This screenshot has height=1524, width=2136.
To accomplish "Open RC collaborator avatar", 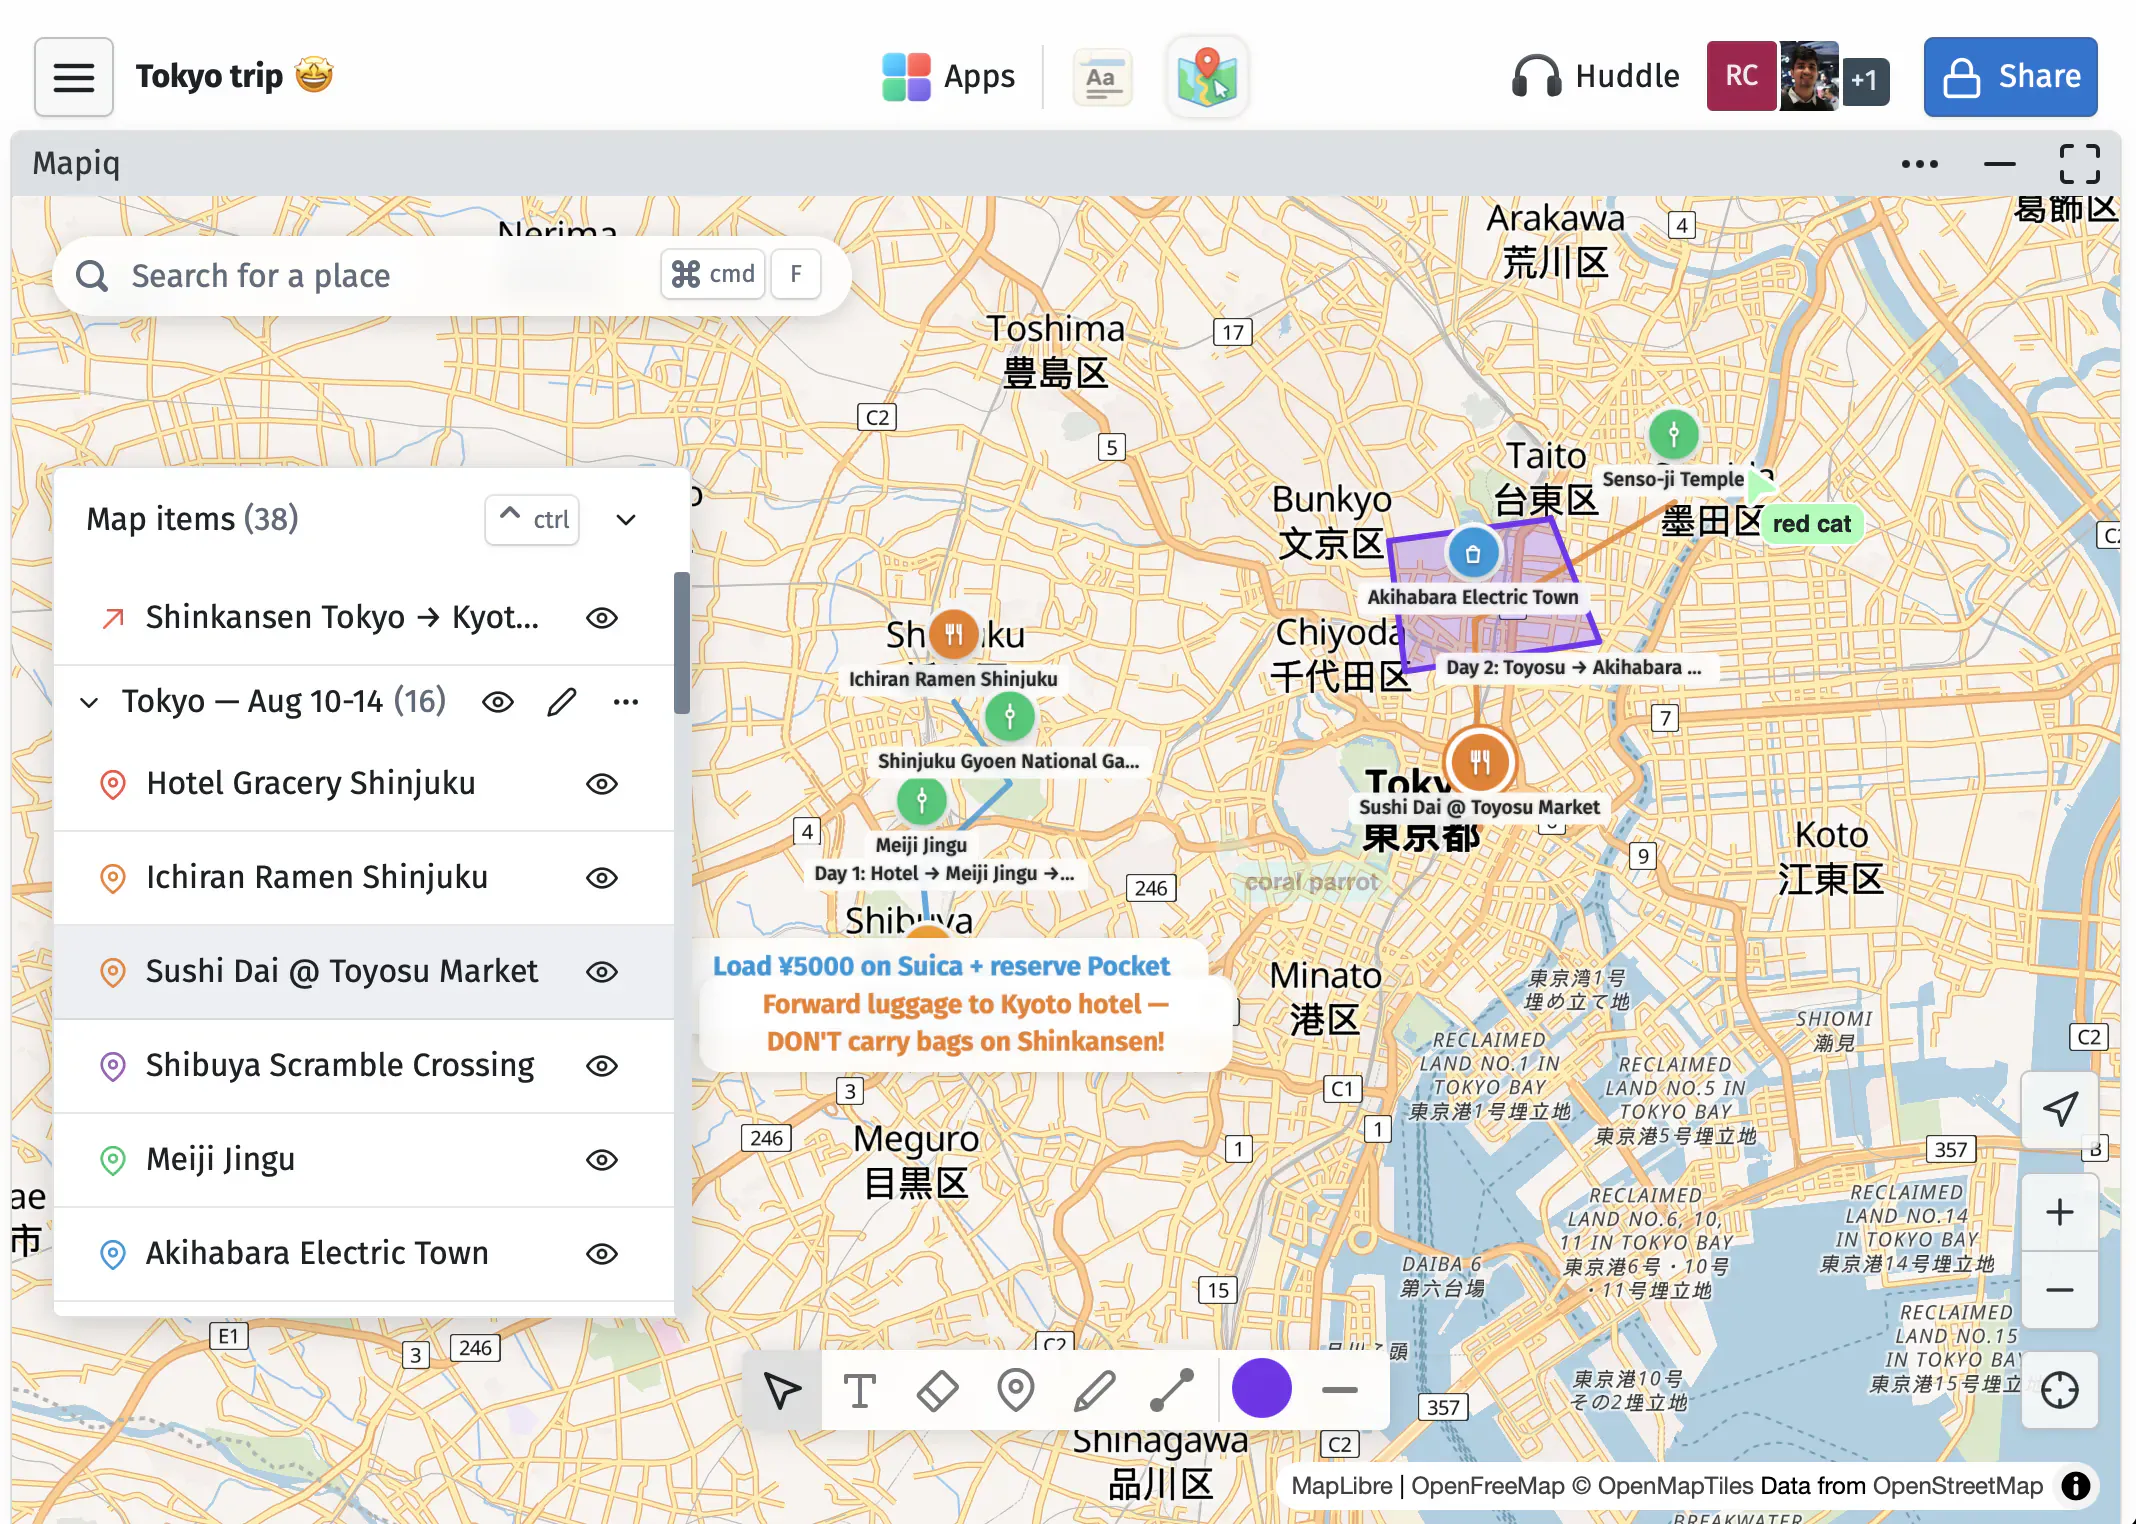I will coord(1741,76).
